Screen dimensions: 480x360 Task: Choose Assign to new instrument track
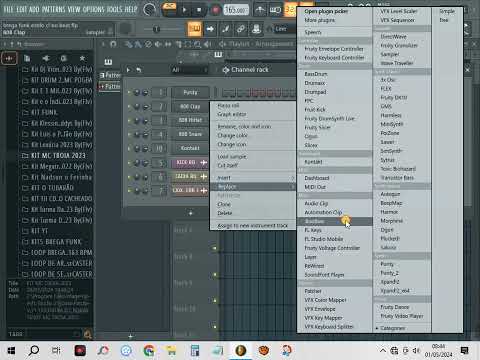pyautogui.click(x=252, y=226)
